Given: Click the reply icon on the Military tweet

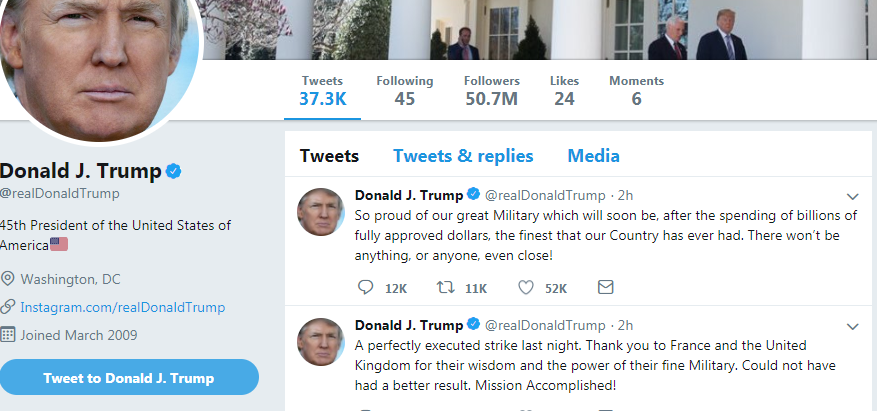Looking at the screenshot, I should 365,287.
